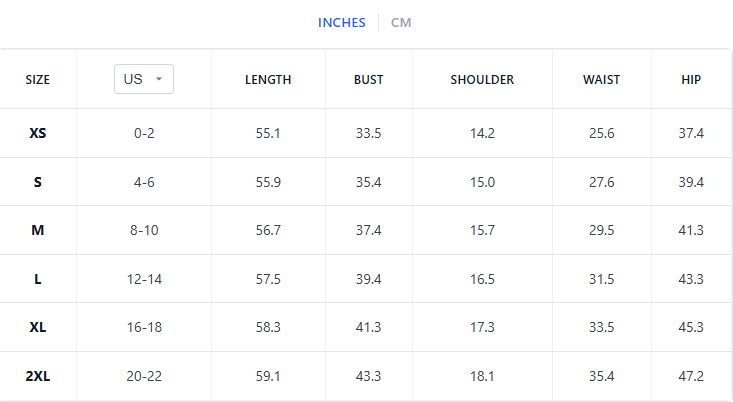Click the WAIST column header
This screenshot has width=733, height=402.
pos(601,79)
